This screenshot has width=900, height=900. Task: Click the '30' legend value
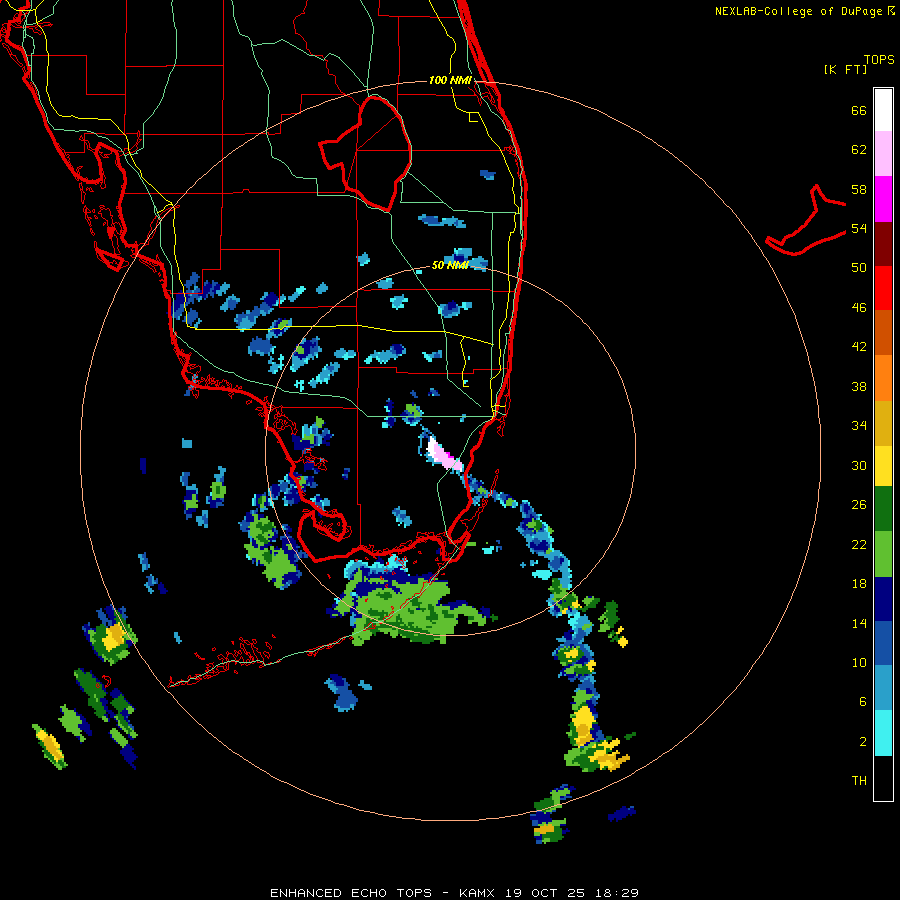point(859,465)
